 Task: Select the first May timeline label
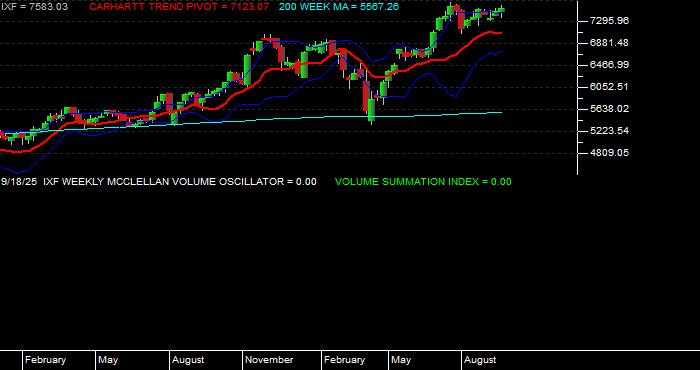(108, 360)
